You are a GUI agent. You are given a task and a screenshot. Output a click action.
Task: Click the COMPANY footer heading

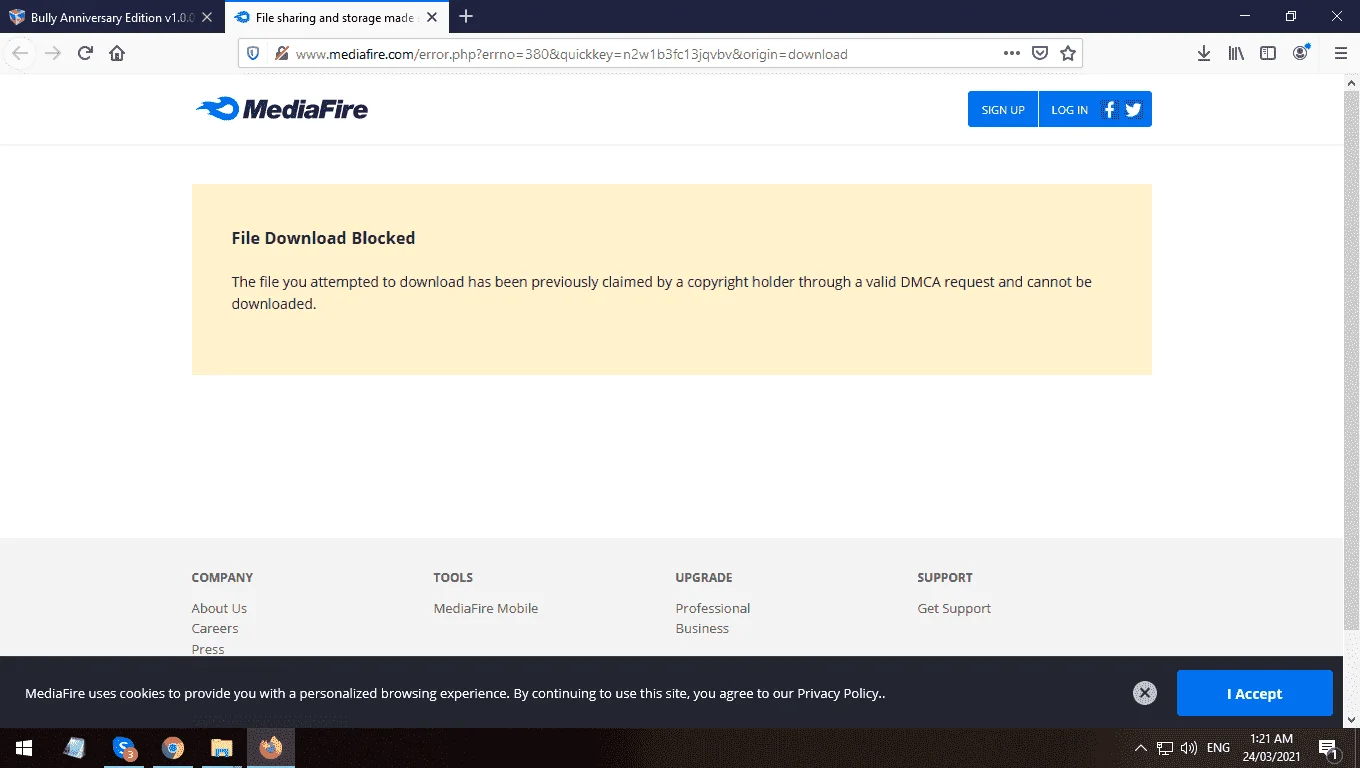click(222, 577)
